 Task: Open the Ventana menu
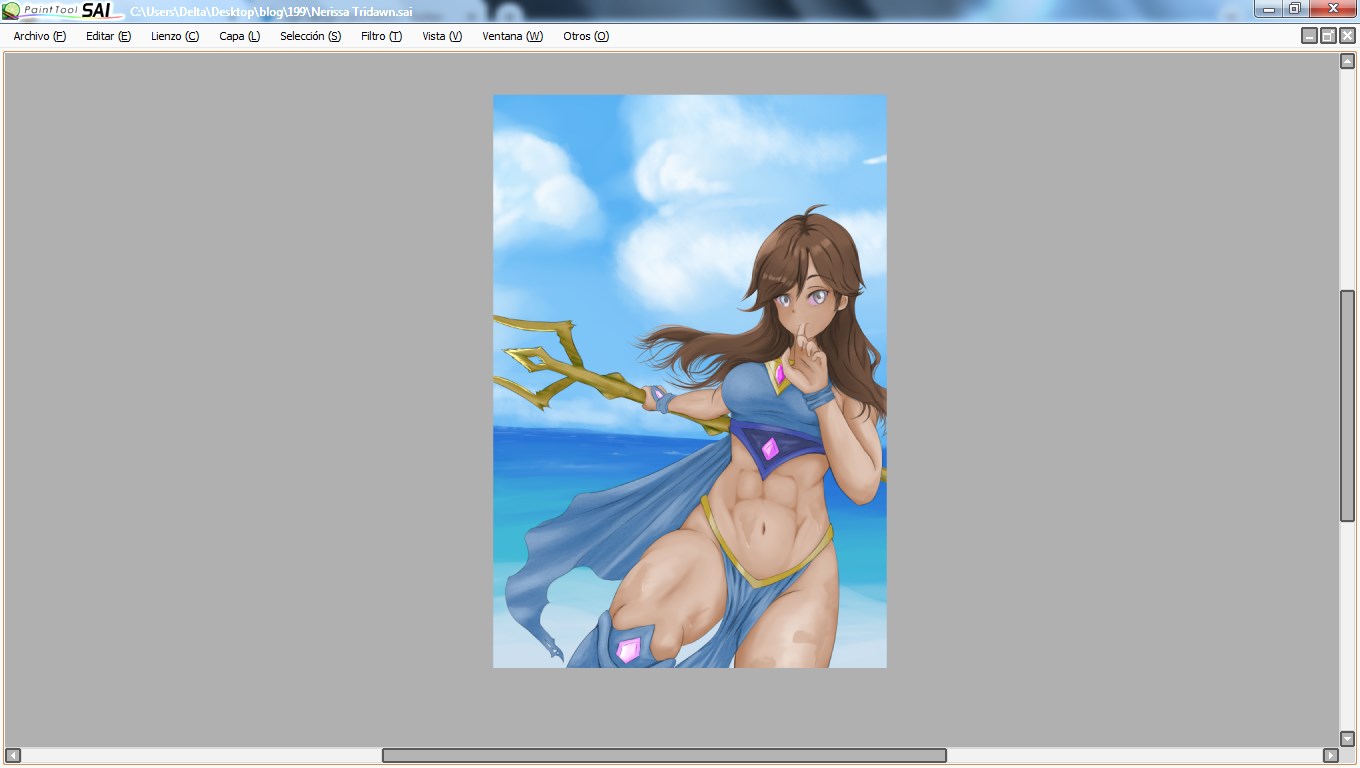pyautogui.click(x=512, y=36)
